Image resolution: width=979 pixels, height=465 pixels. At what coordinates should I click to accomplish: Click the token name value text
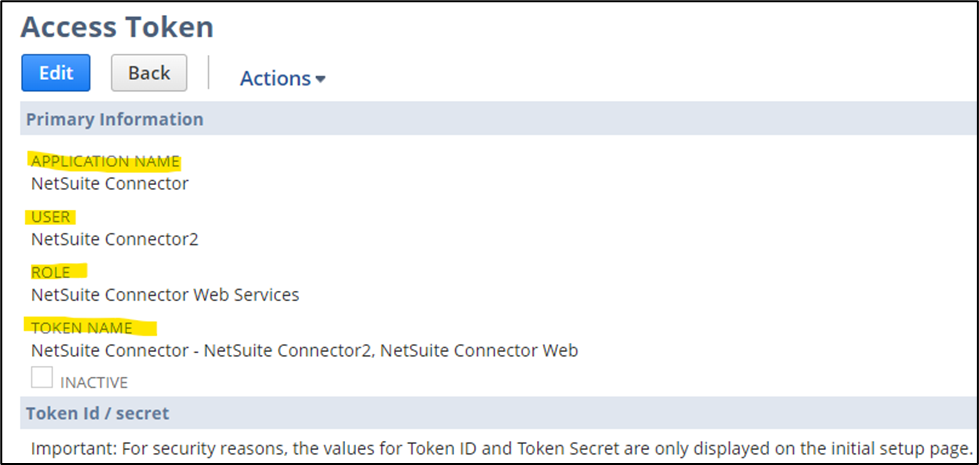pyautogui.click(x=304, y=350)
